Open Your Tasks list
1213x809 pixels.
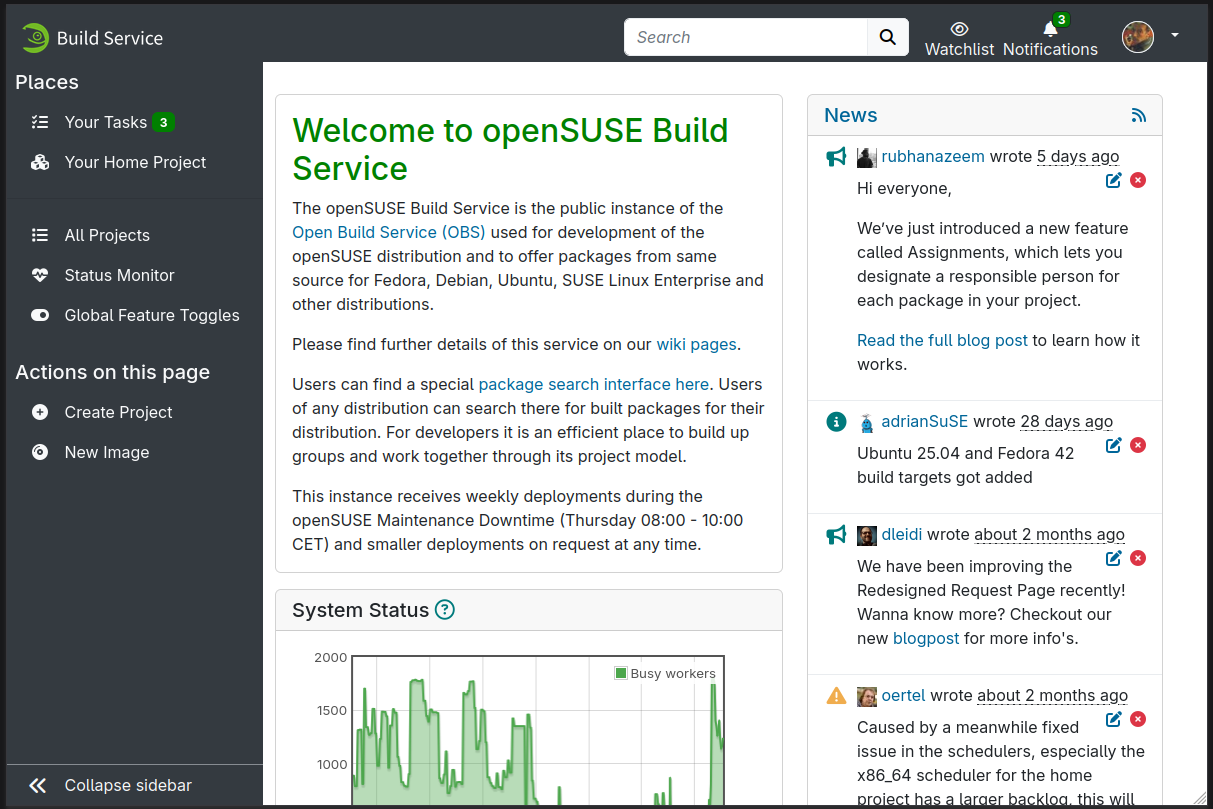pyautogui.click(x=105, y=122)
